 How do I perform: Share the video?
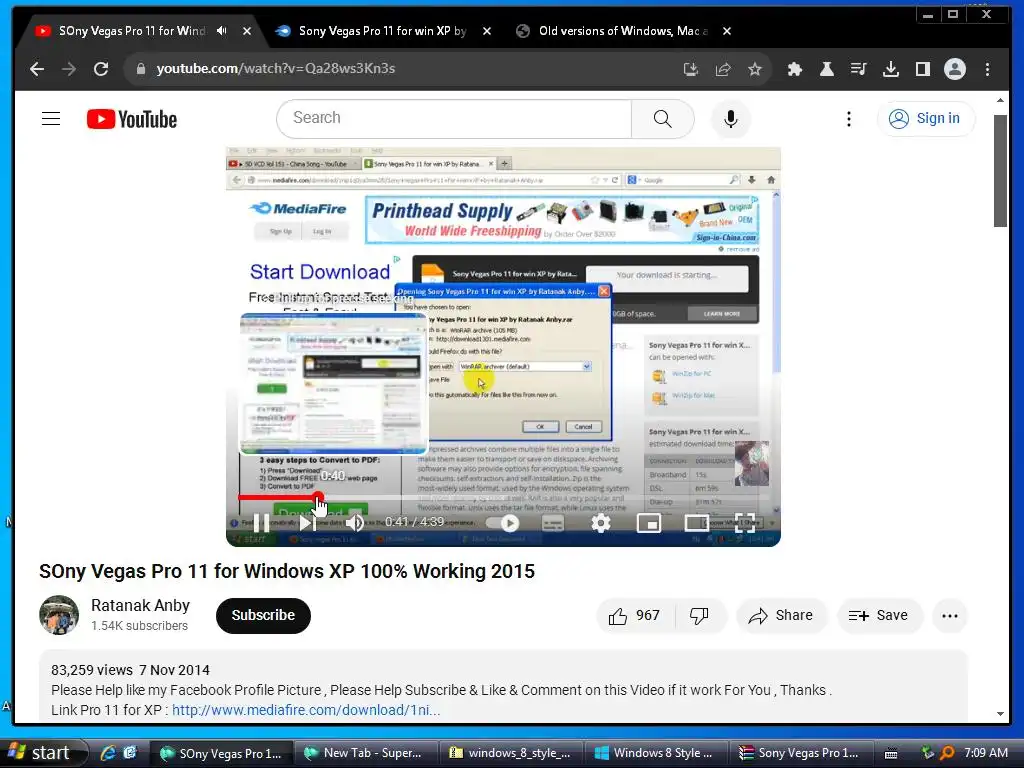tap(781, 615)
